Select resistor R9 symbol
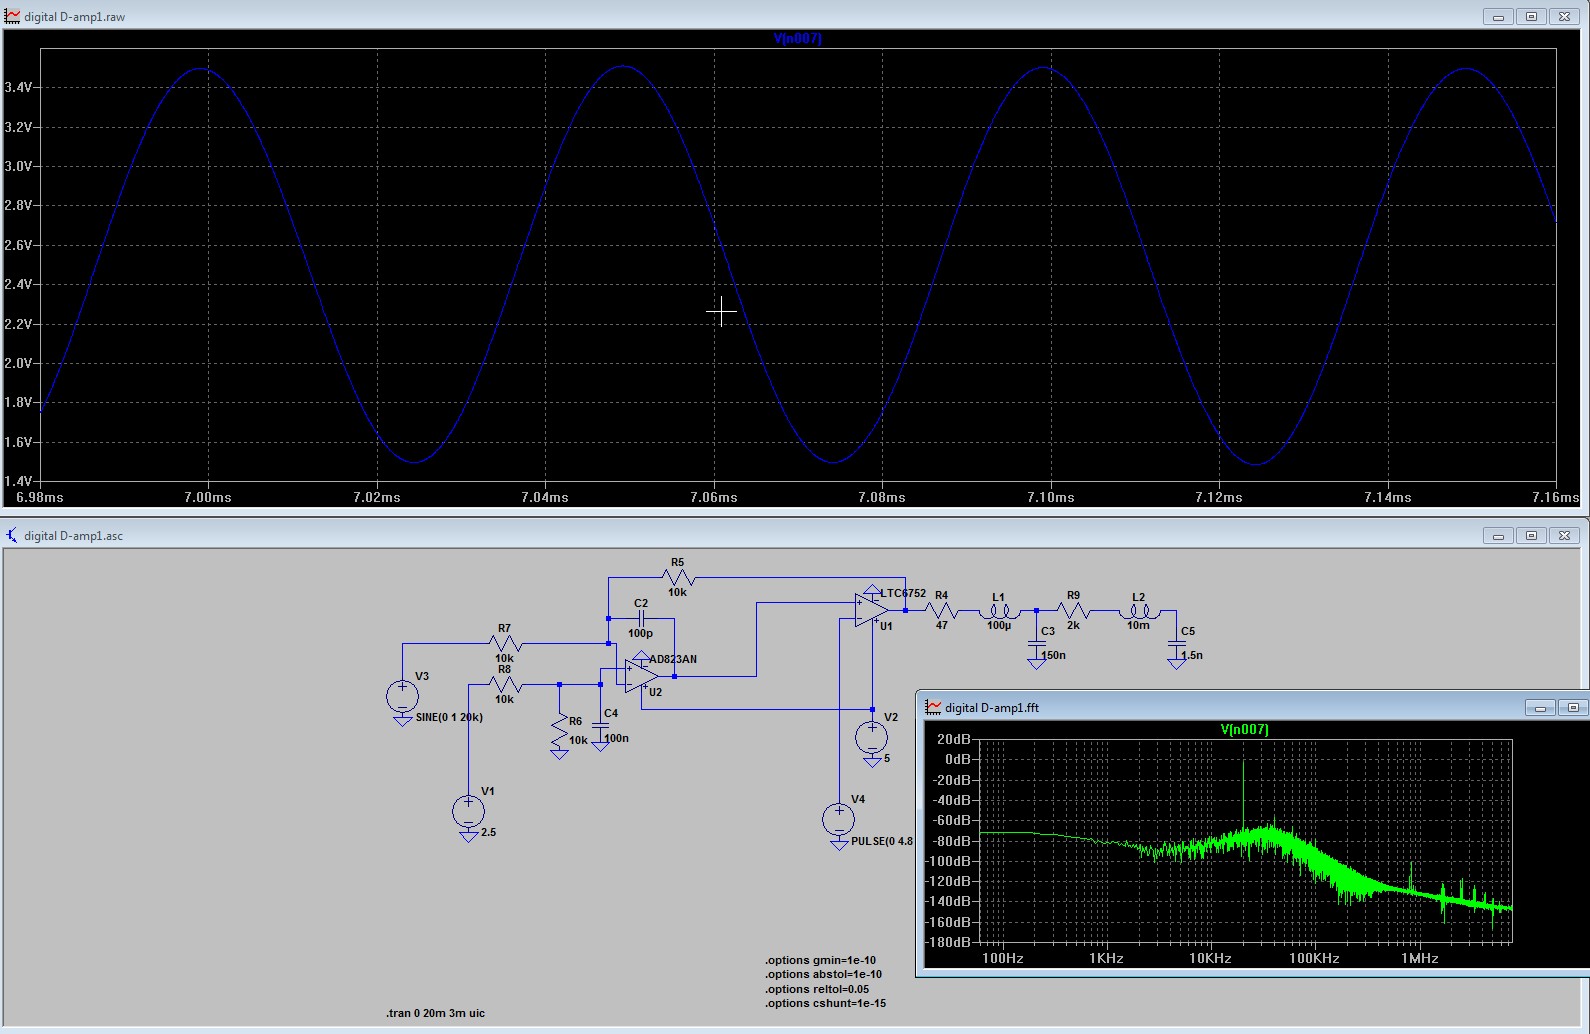The height and width of the screenshot is (1034, 1590). (1073, 610)
